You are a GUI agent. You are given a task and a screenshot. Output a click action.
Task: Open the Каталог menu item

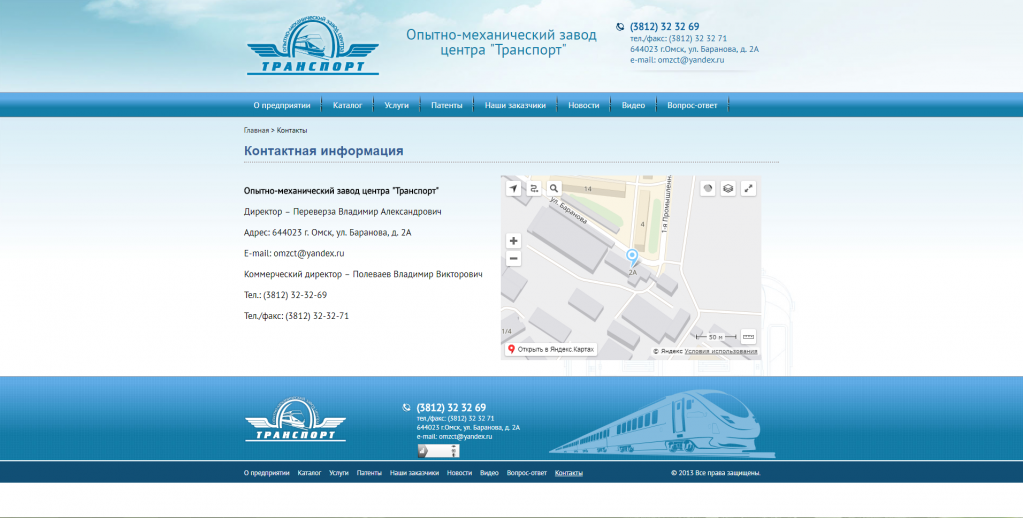coord(347,105)
